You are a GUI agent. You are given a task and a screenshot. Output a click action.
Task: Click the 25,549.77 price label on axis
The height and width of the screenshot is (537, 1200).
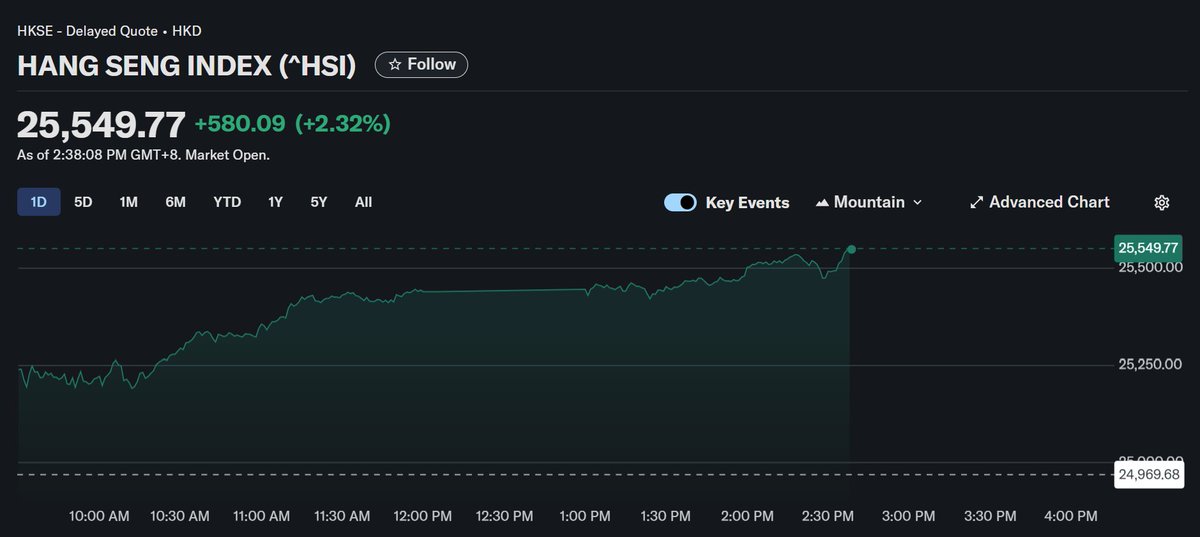pyautogui.click(x=1148, y=248)
